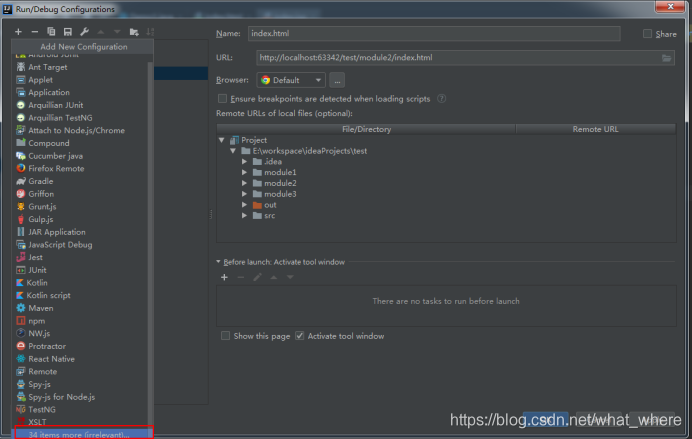Image resolution: width=692 pixels, height=439 pixels.
Task: Click the Before launch move up arrow
Action: [x=274, y=277]
